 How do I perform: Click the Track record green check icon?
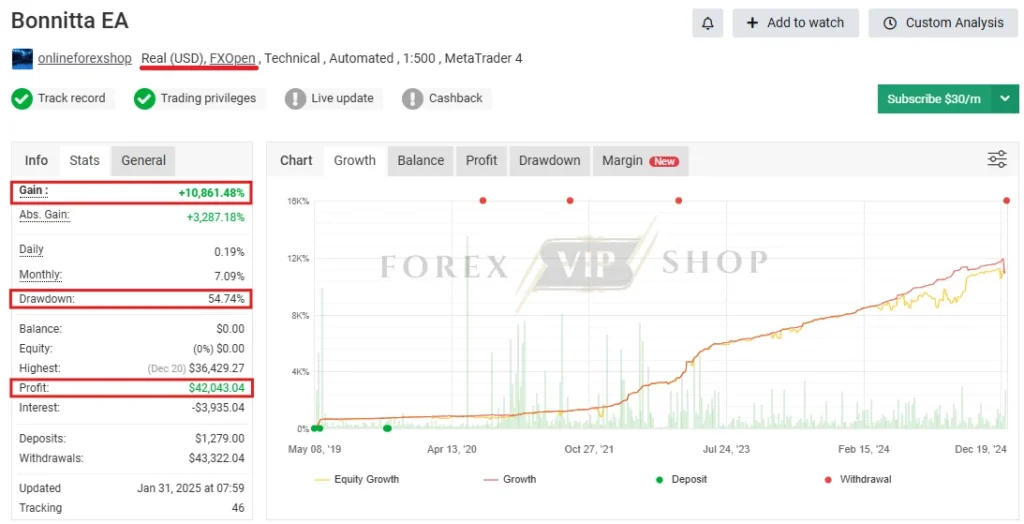tap(22, 99)
